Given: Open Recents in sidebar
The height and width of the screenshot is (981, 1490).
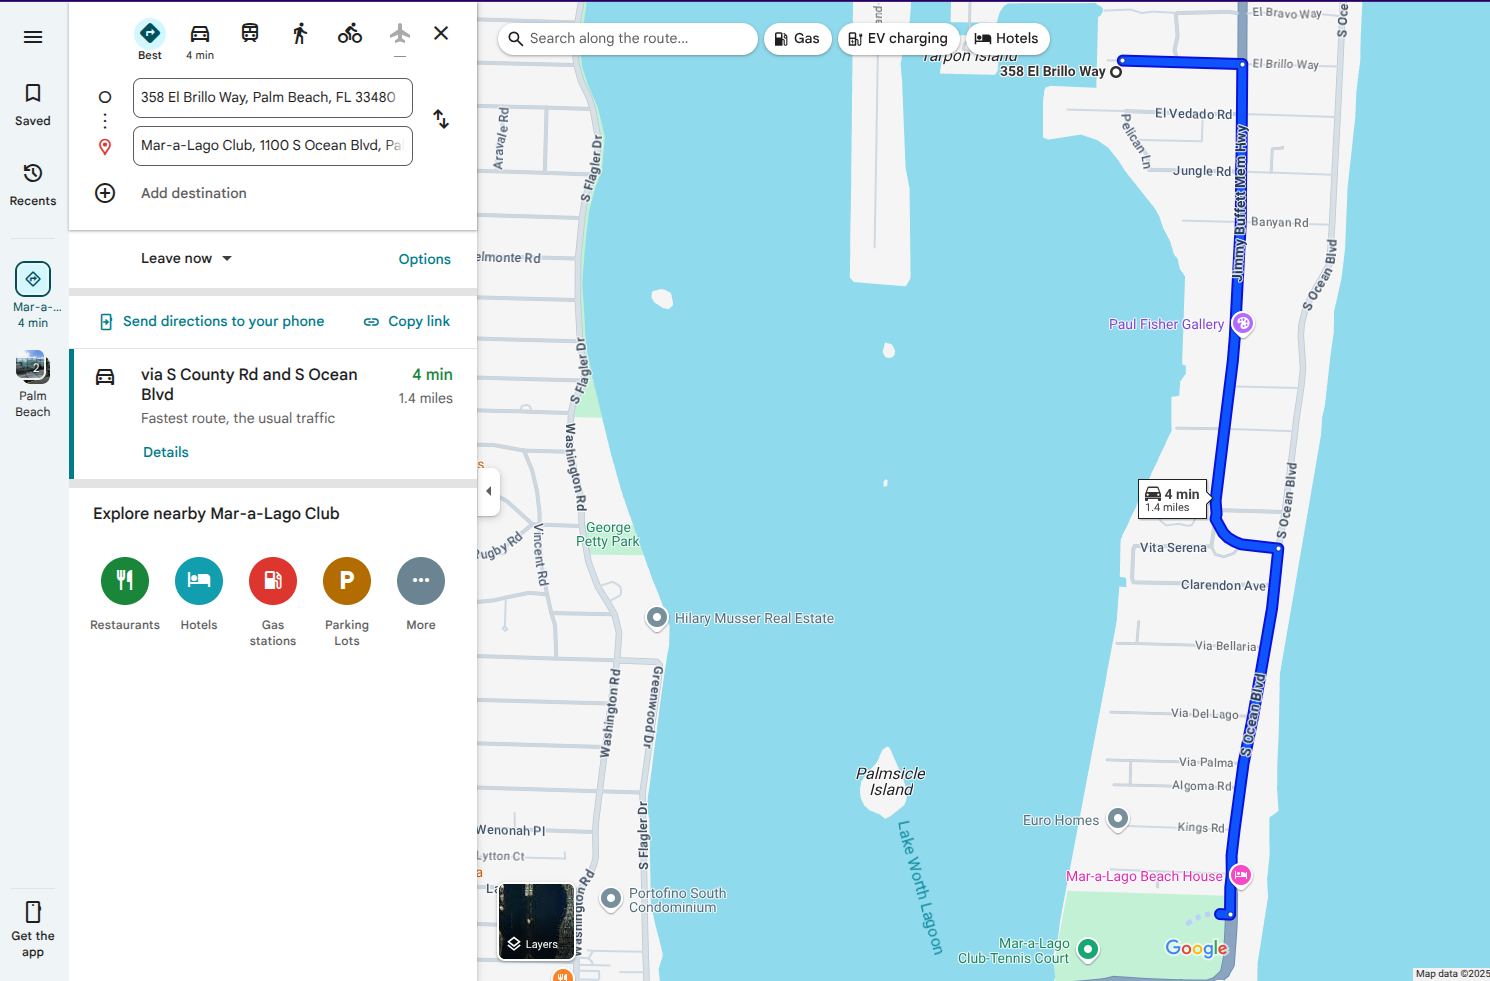Looking at the screenshot, I should (x=33, y=185).
